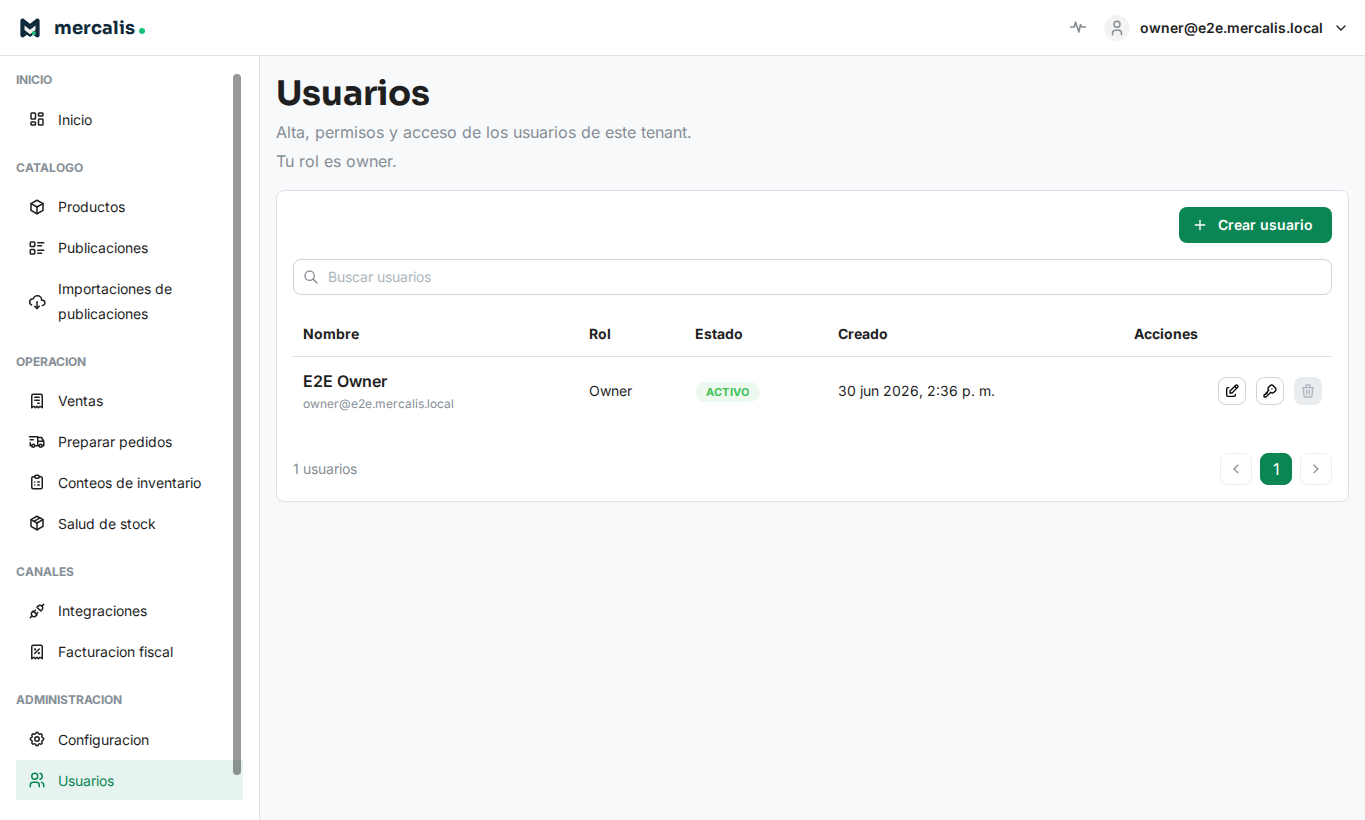Click the sidebar vertical scrollbar
The height and width of the screenshot is (820, 1365).
coord(237,424)
